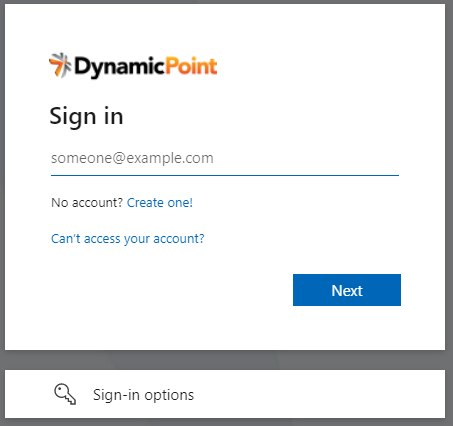
Task: Click the white Sign-in options panel bar
Action: [x=225, y=394]
